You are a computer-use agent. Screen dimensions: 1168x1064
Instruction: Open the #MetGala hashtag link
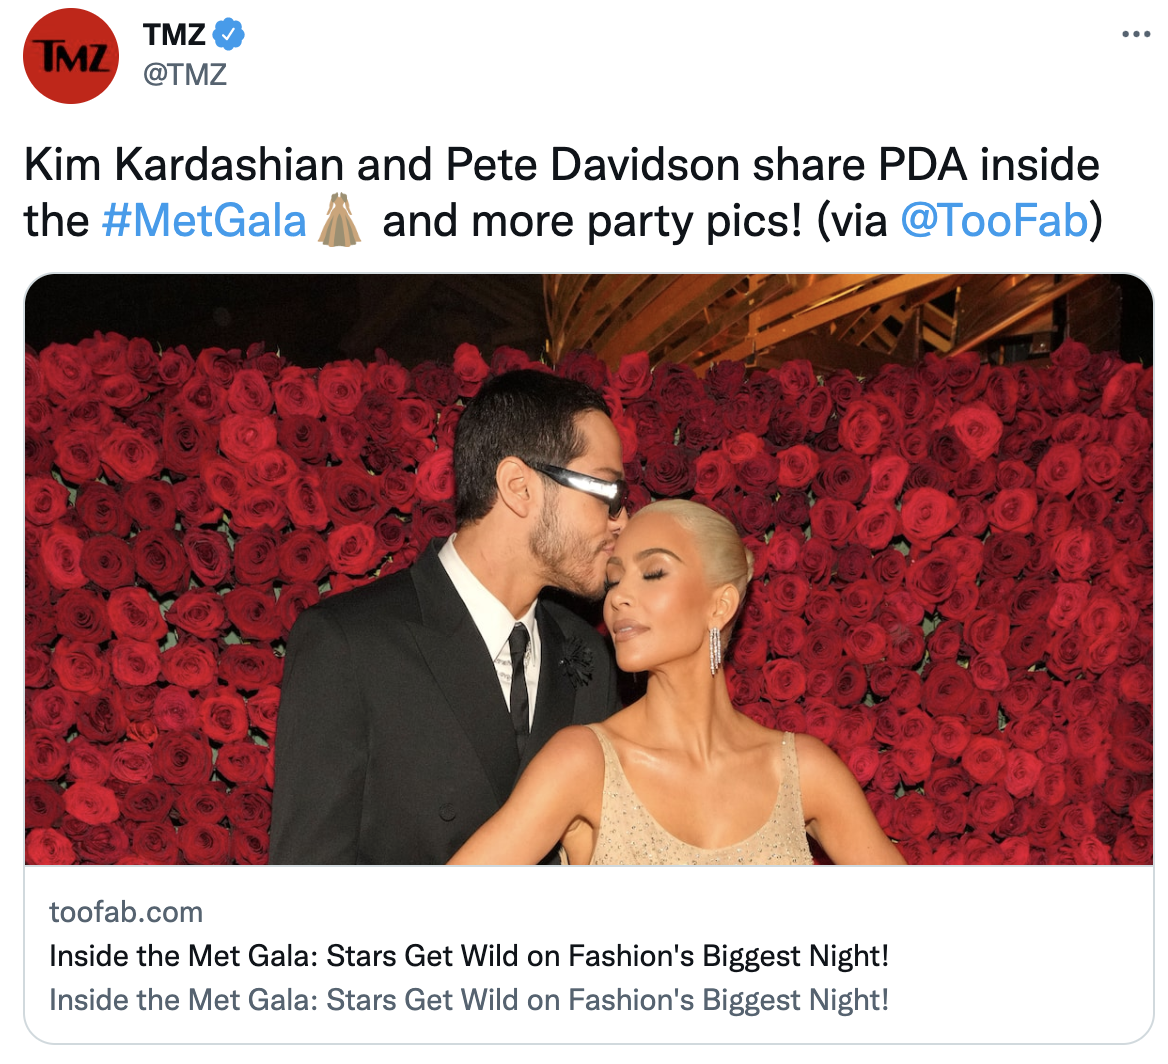click(x=204, y=221)
